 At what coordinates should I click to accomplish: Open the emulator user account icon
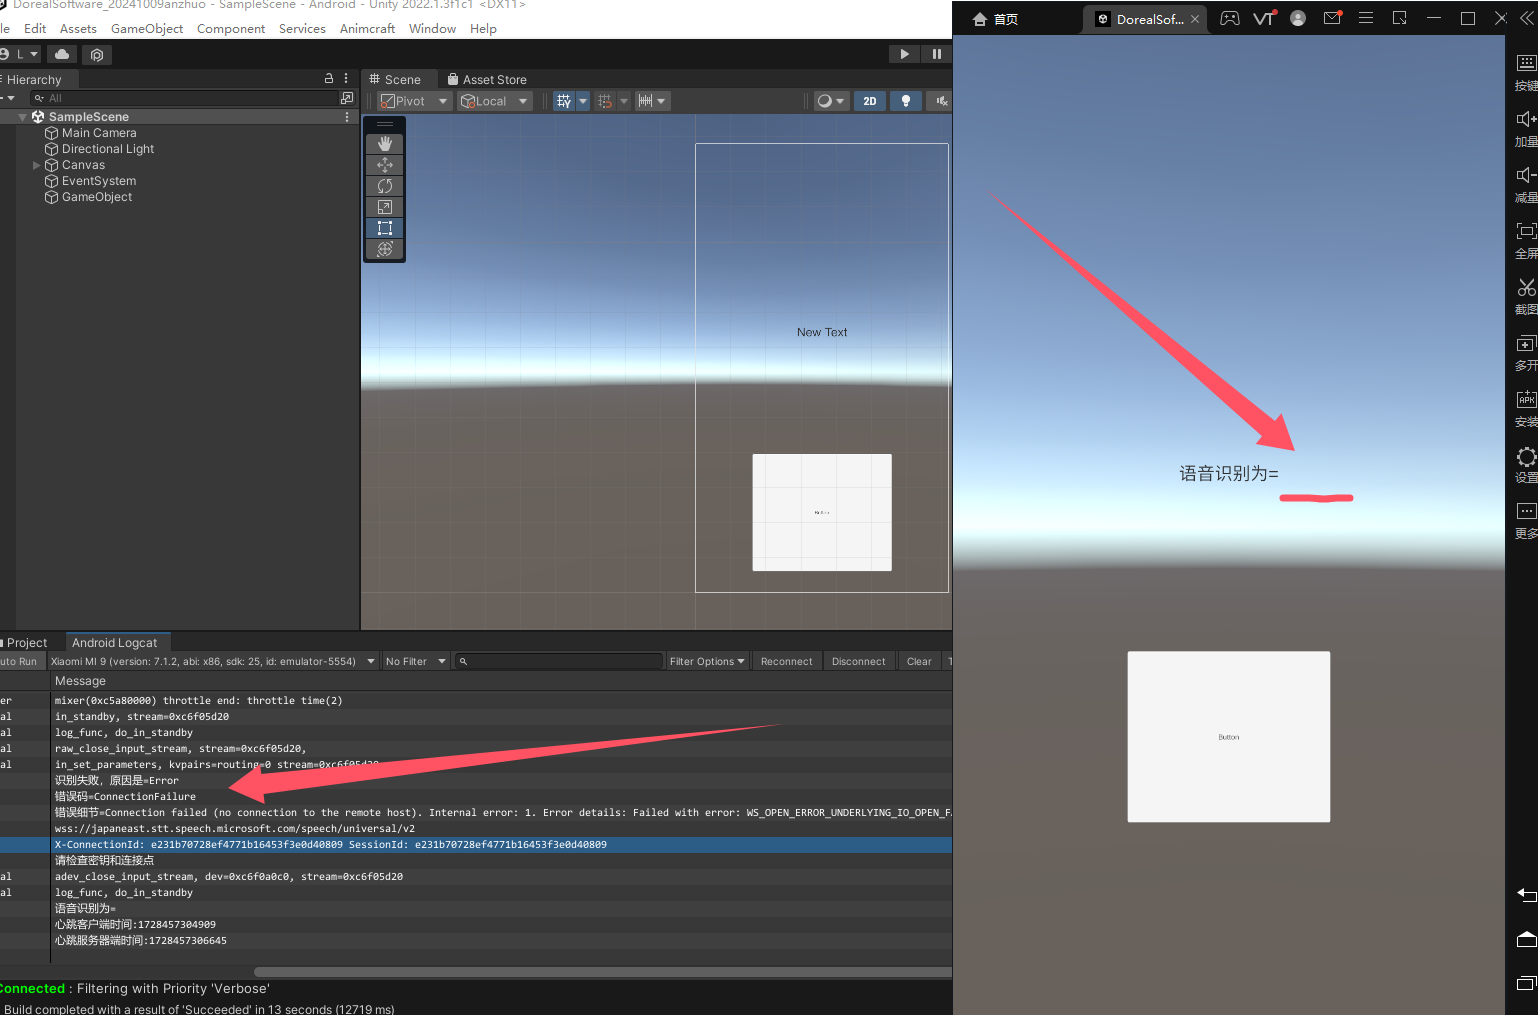[1298, 18]
